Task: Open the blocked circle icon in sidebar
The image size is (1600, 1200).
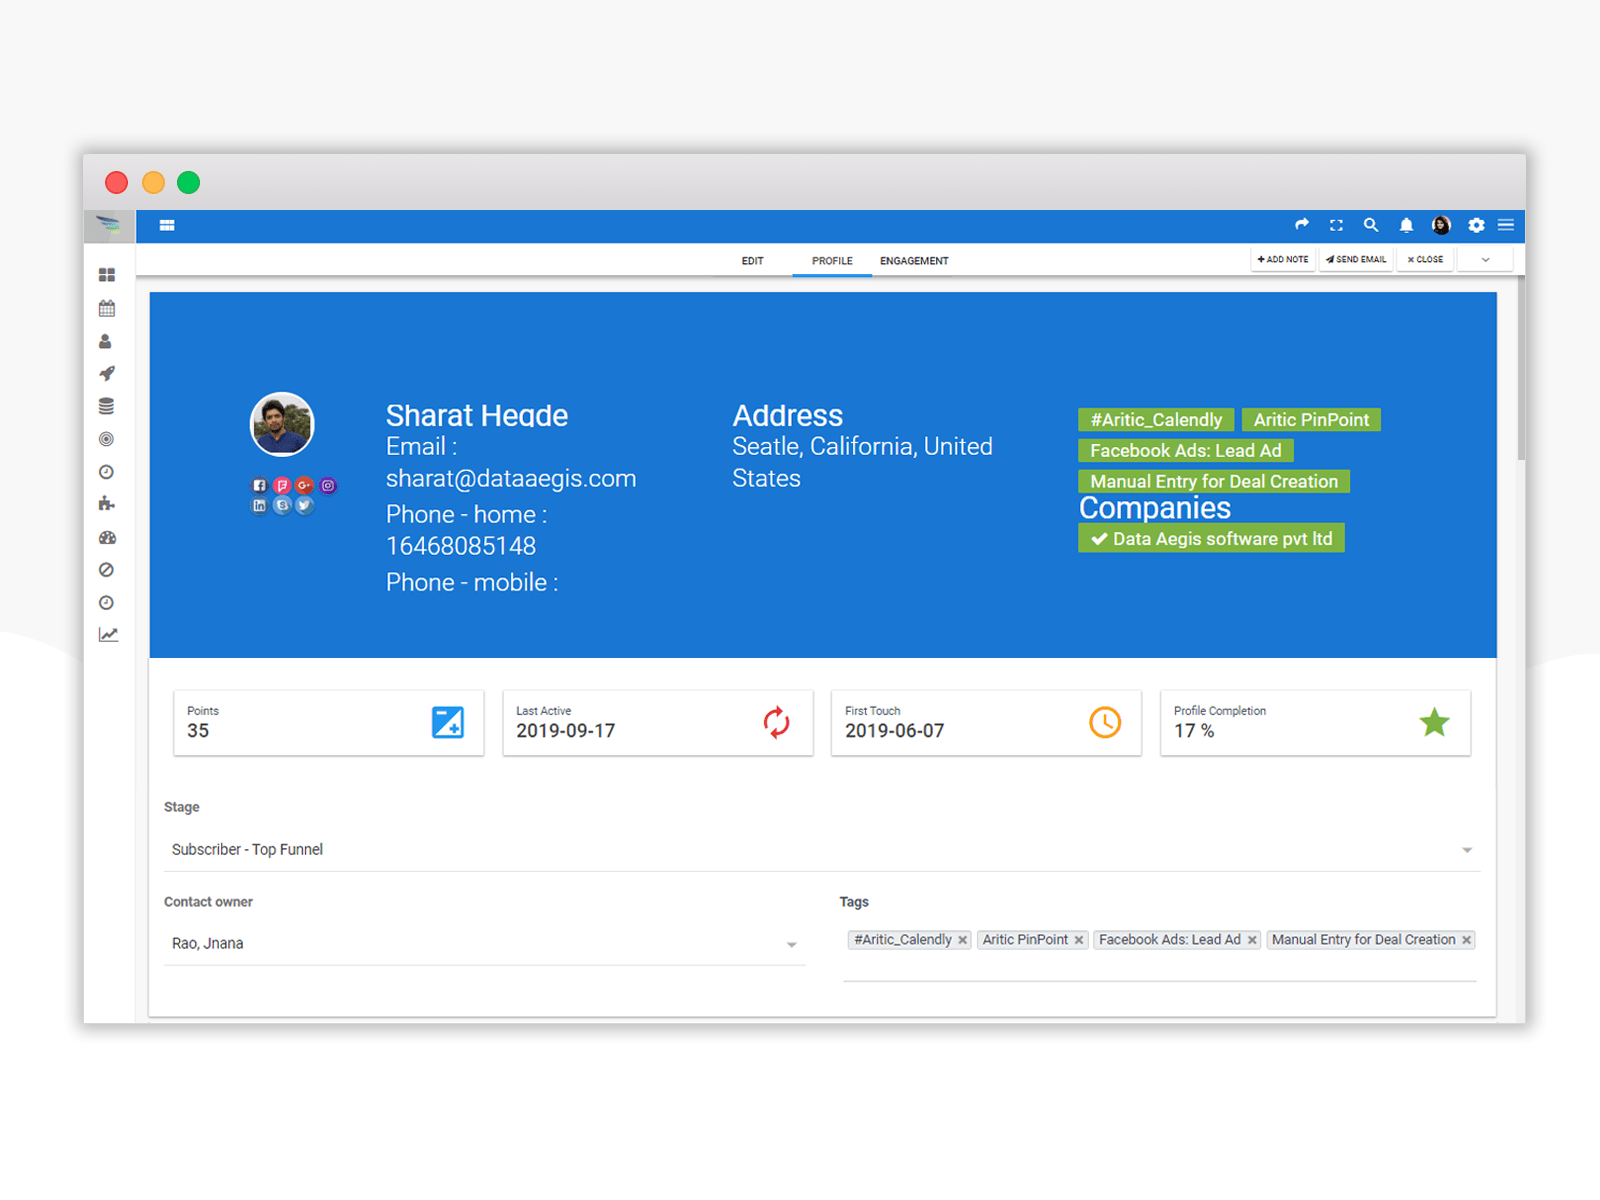Action: tap(106, 570)
